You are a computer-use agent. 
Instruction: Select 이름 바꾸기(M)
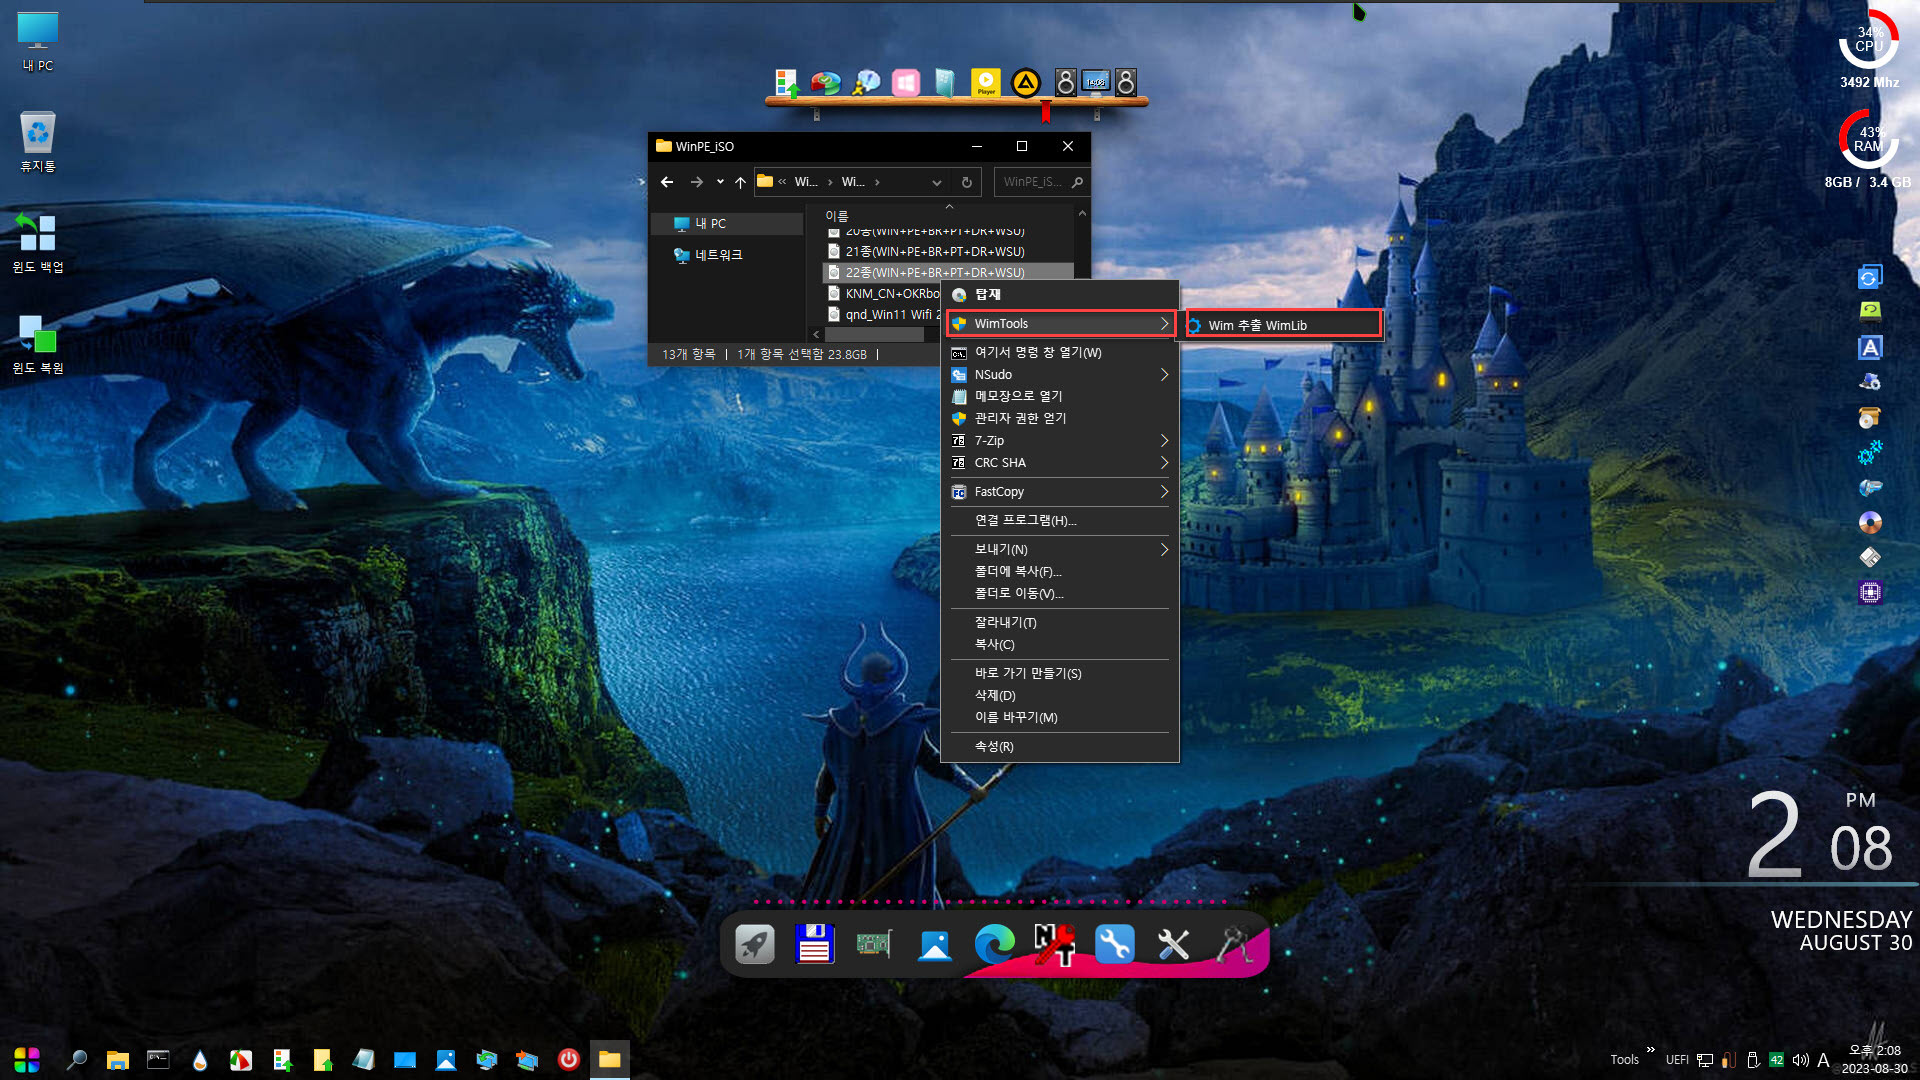pos(1061,718)
